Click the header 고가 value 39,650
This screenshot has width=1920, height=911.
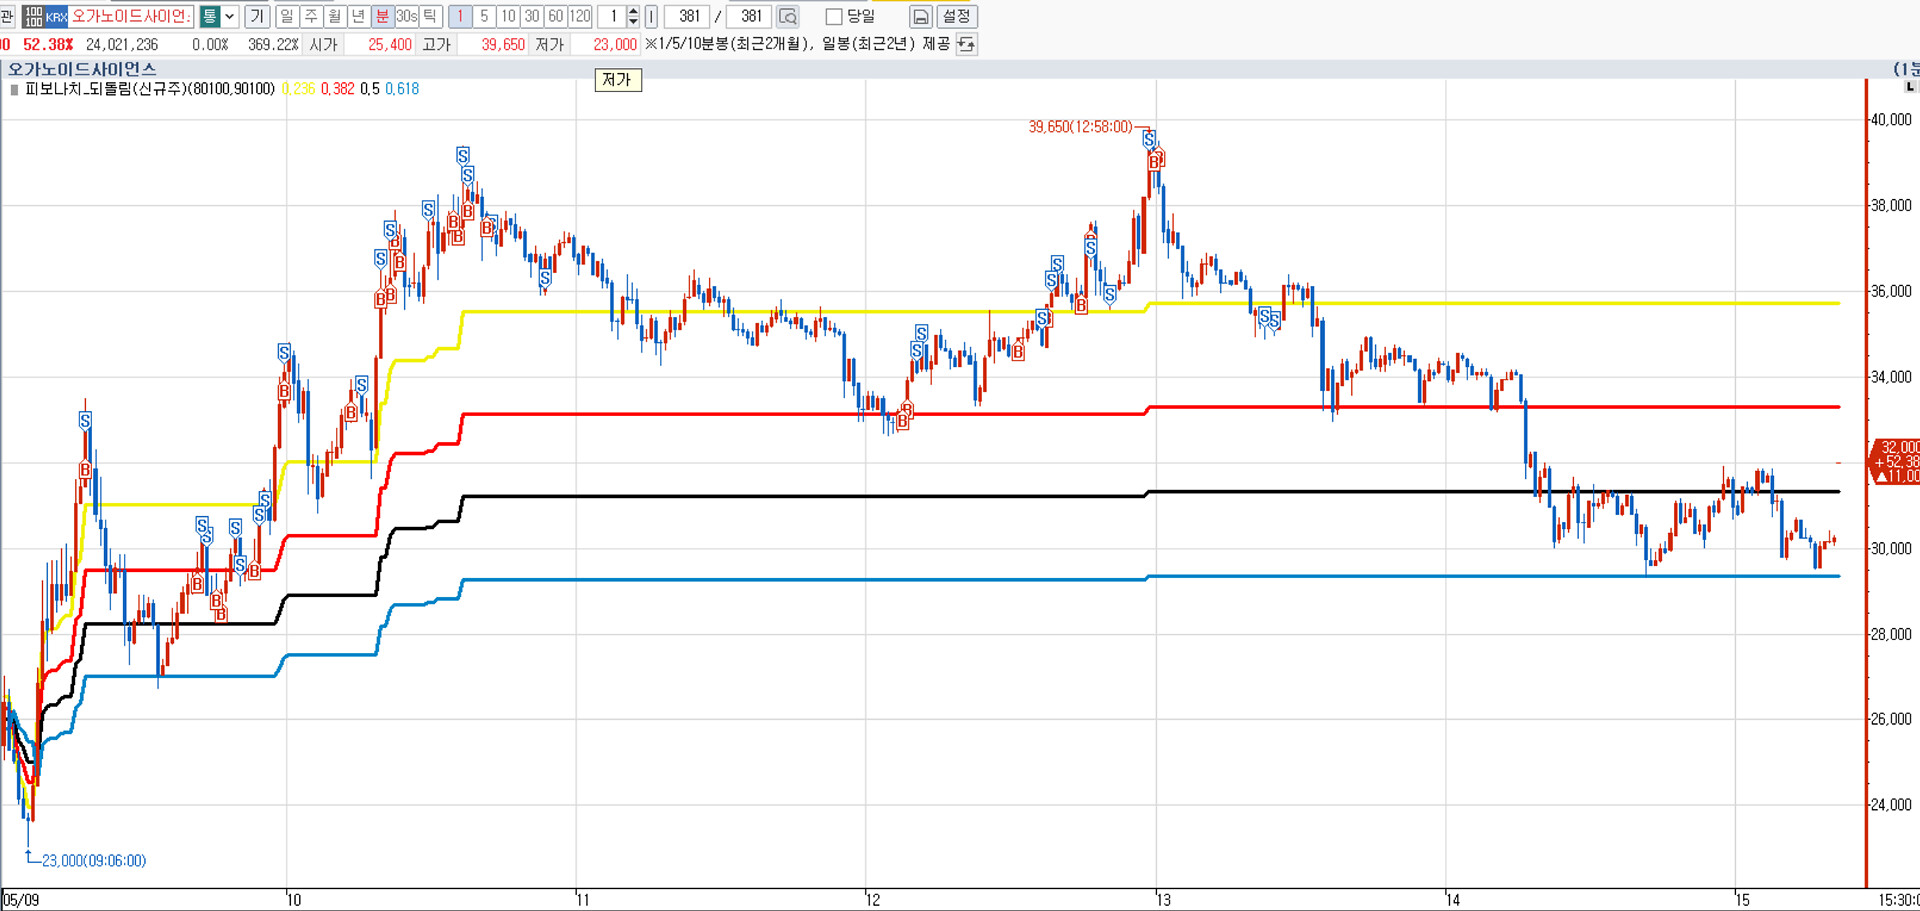coord(503,44)
